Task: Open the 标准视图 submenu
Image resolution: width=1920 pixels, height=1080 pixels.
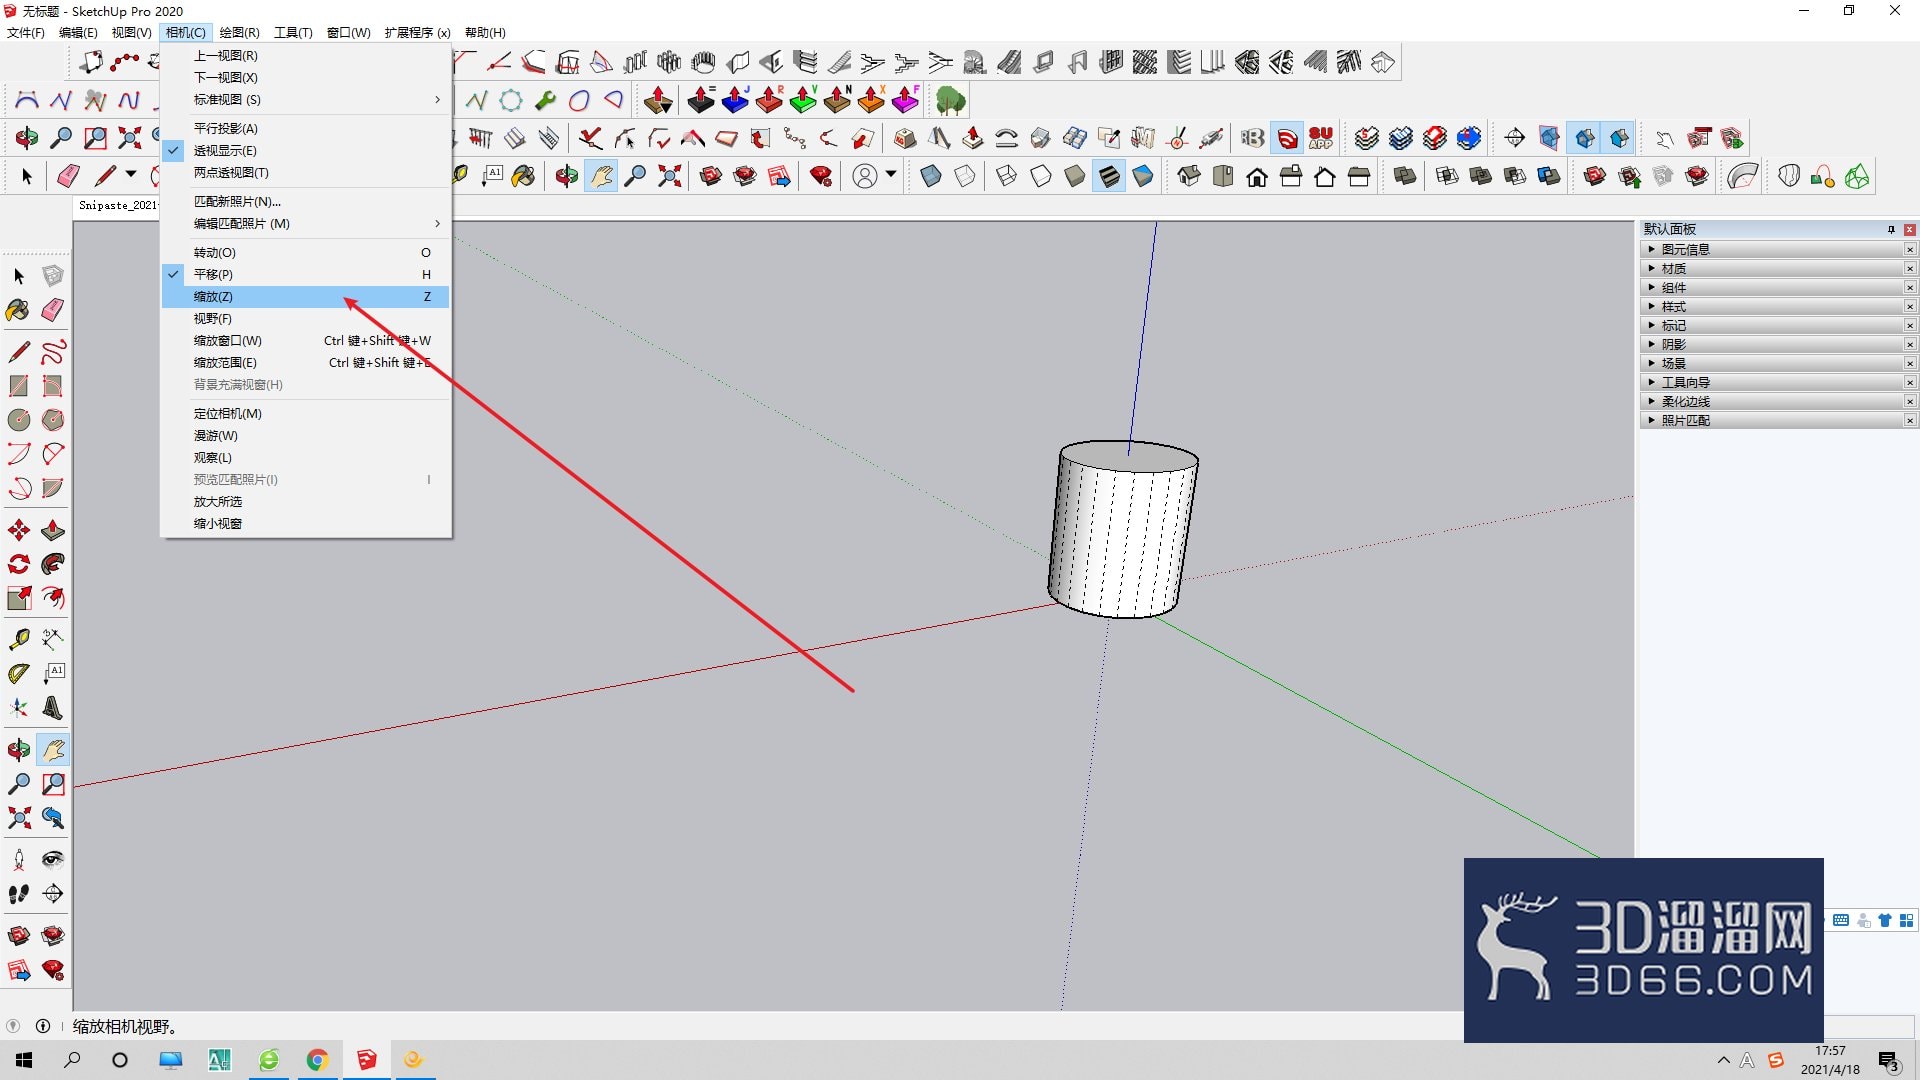Action: coord(305,99)
